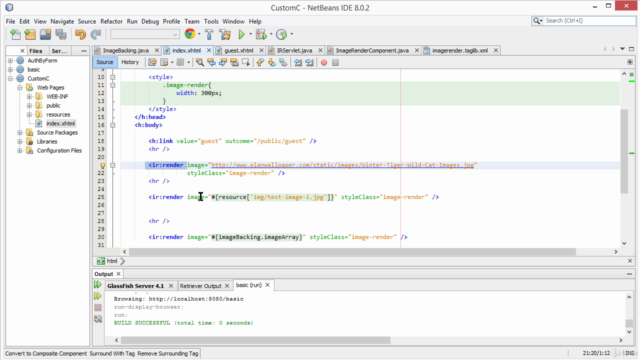The height and width of the screenshot is (360, 640).
Task: Open the Files panel tab
Action: tap(36, 51)
